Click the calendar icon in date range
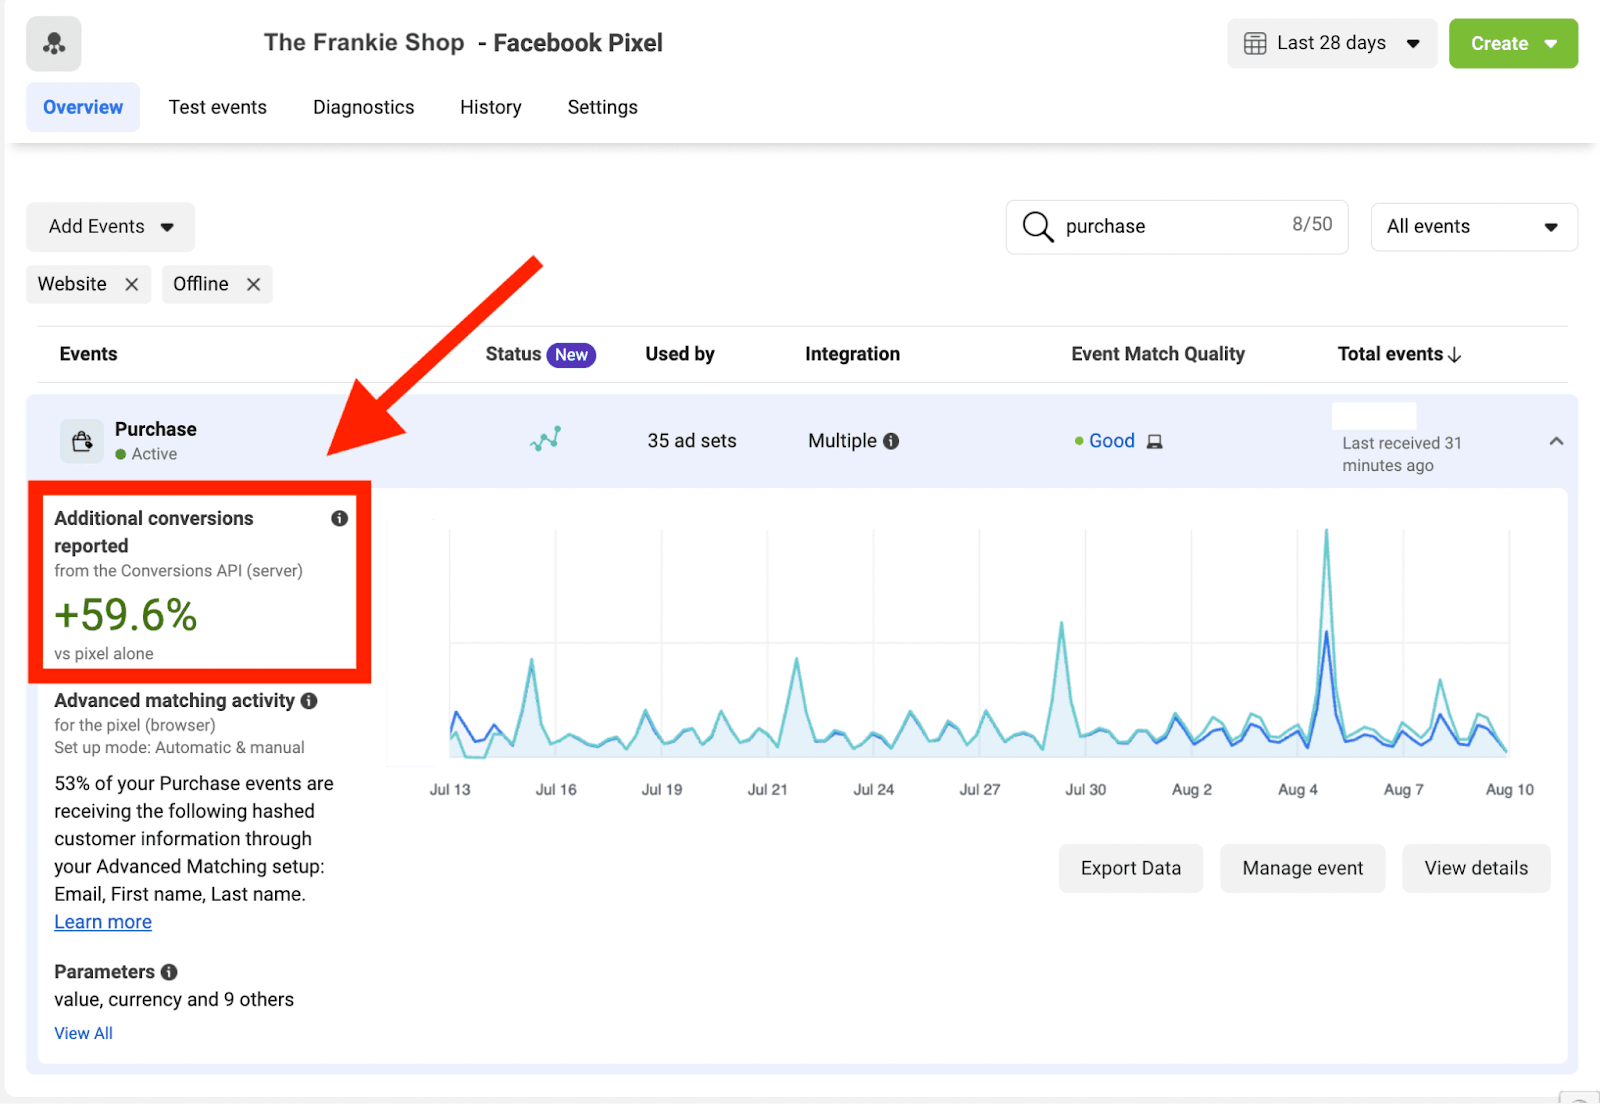The width and height of the screenshot is (1600, 1104). click(x=1254, y=43)
